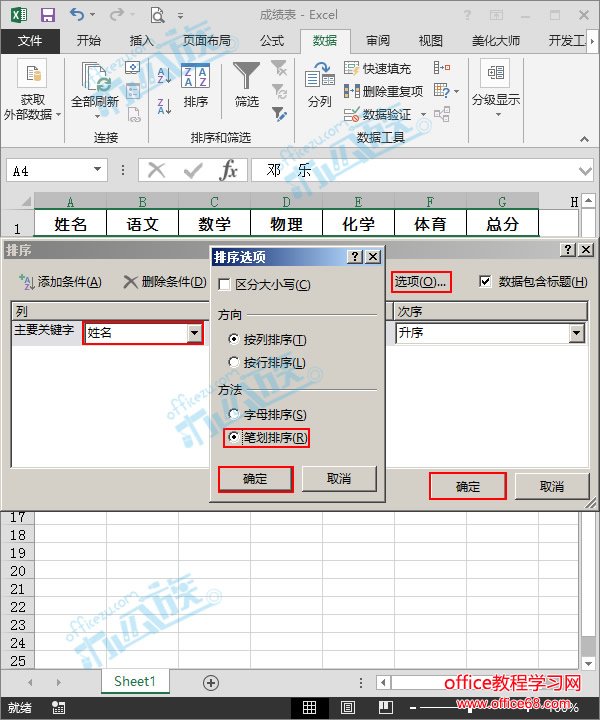Open the 主要关键字 column dropdown showing 姓名
Viewport: 600px width, 720px height.
pyautogui.click(x=195, y=333)
